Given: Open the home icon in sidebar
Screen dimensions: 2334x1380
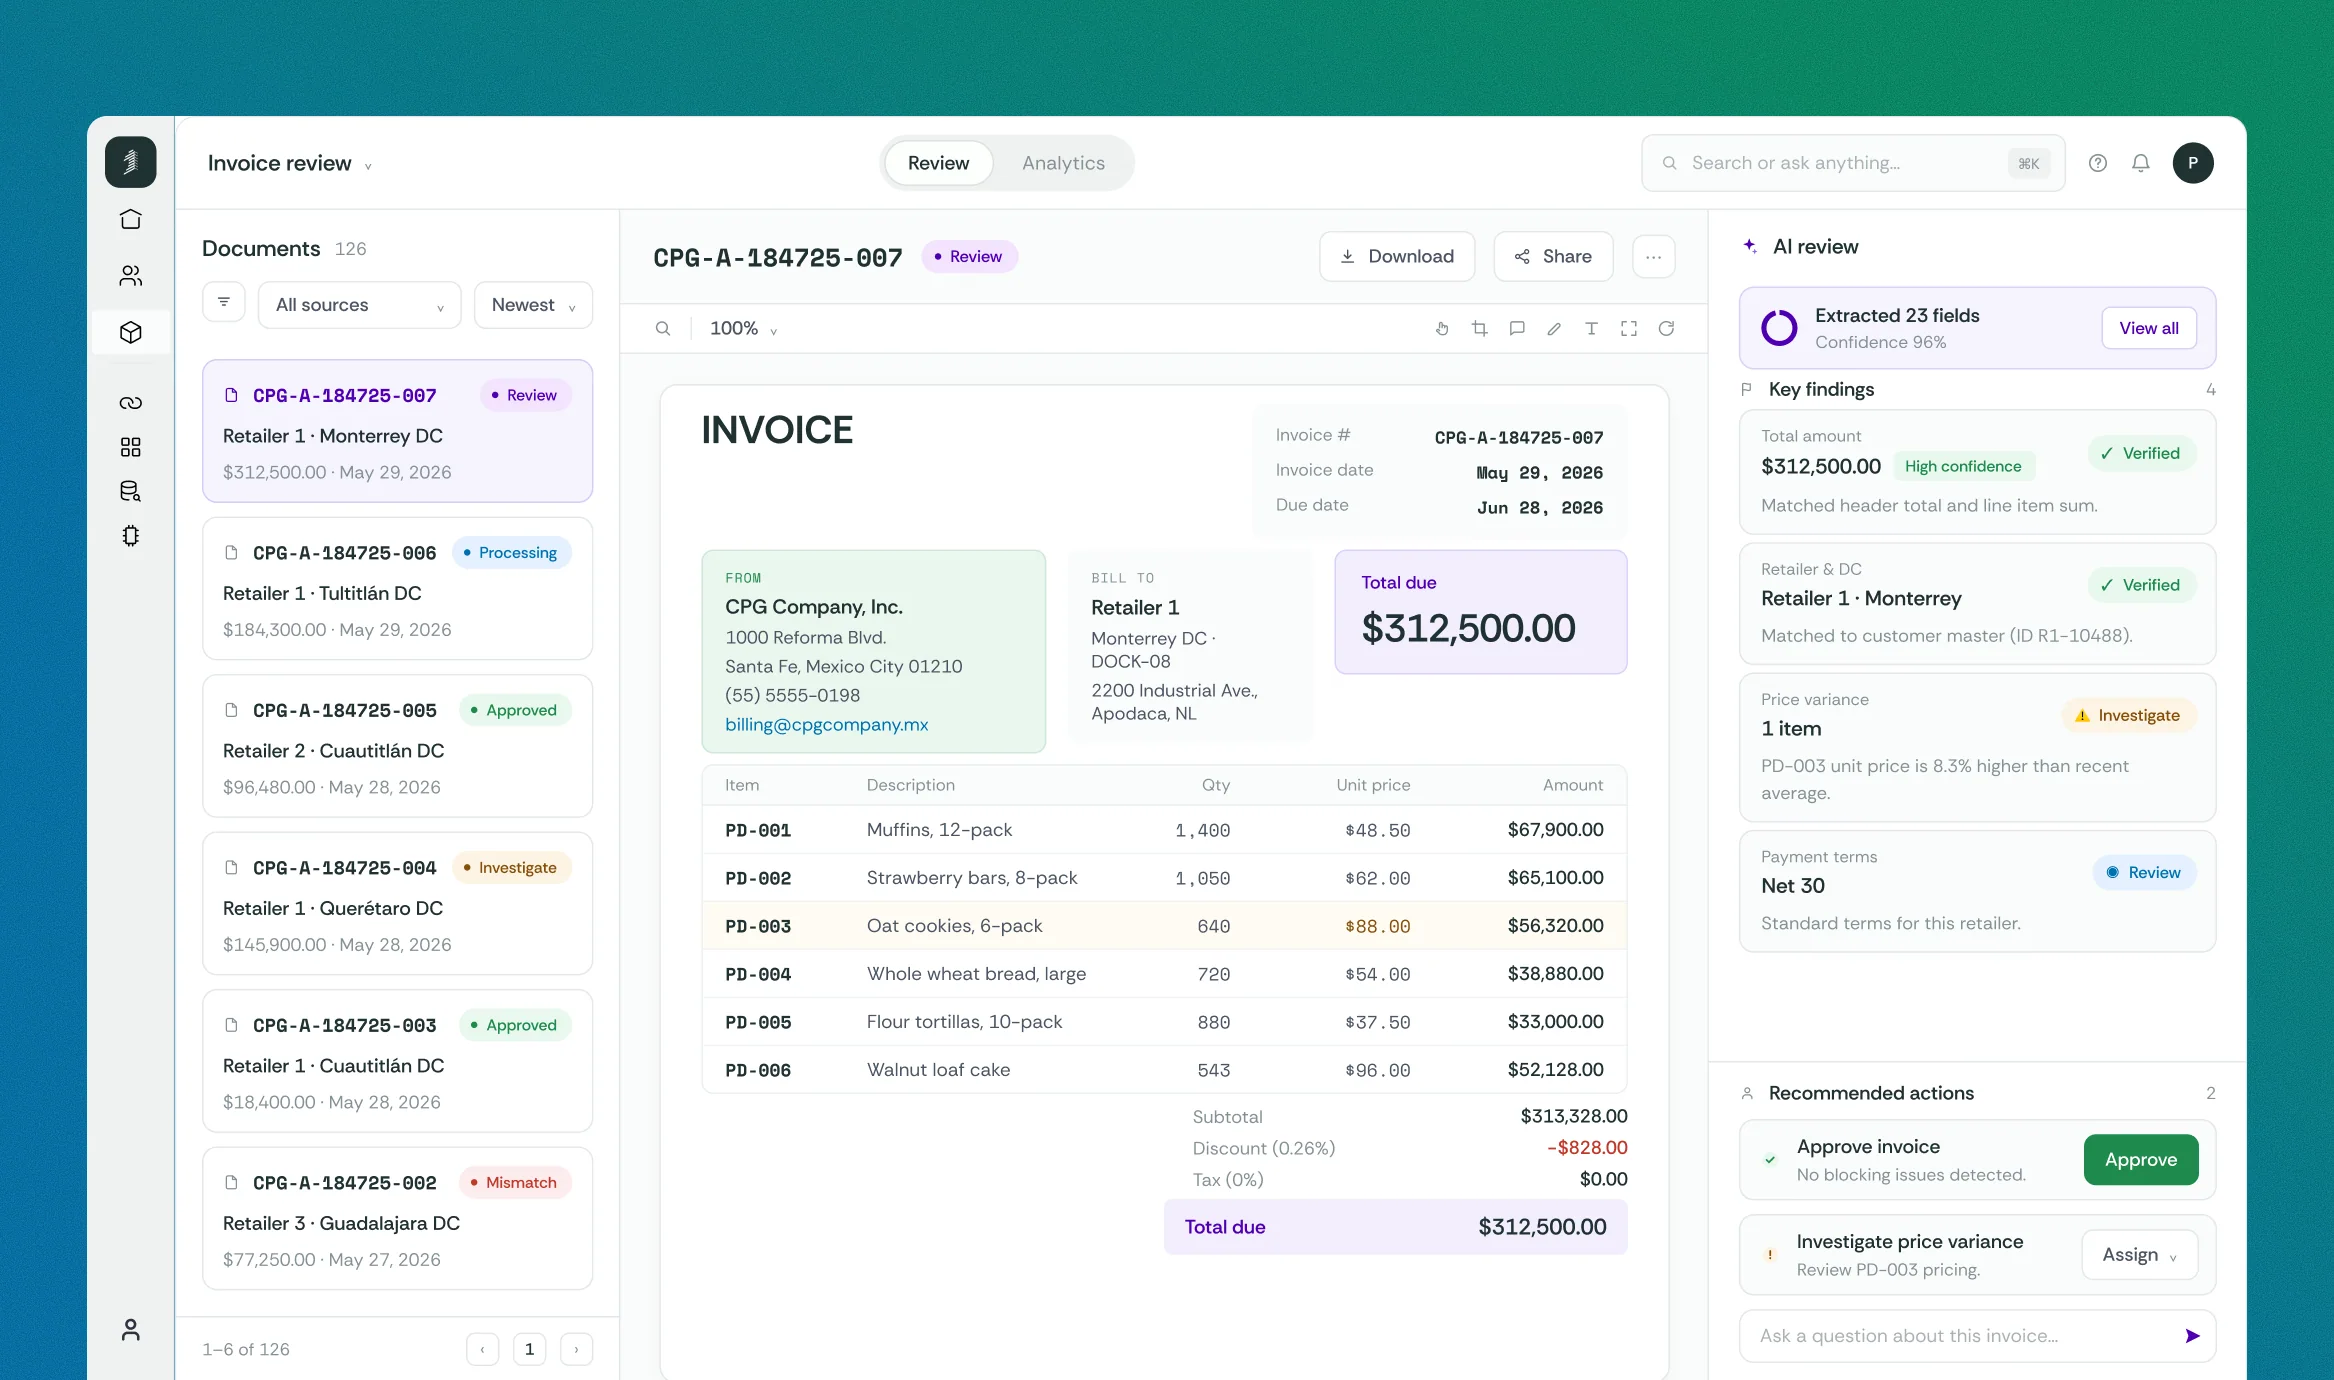Looking at the screenshot, I should point(130,219).
